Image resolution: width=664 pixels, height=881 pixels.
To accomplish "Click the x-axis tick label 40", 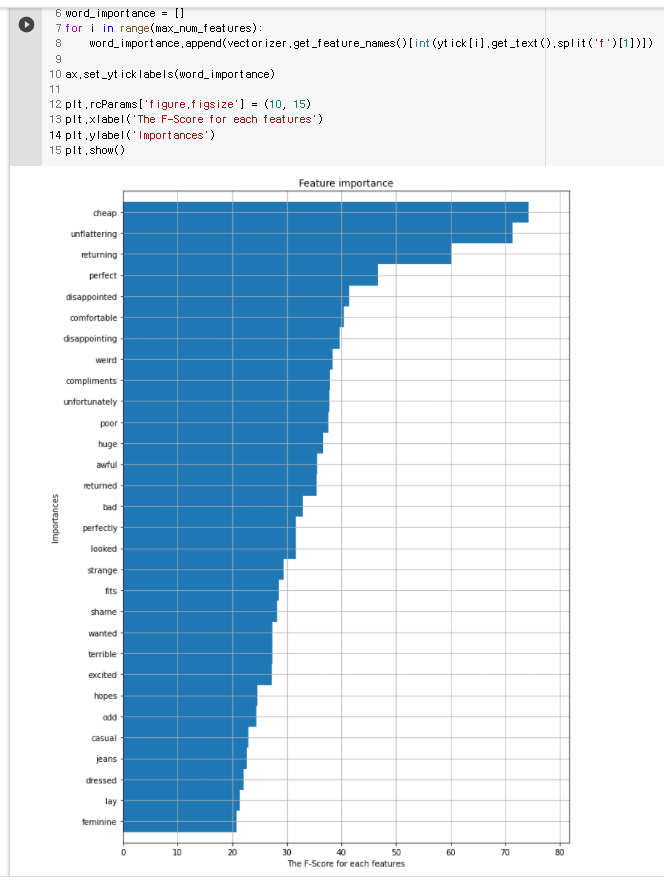I will 341,852.
